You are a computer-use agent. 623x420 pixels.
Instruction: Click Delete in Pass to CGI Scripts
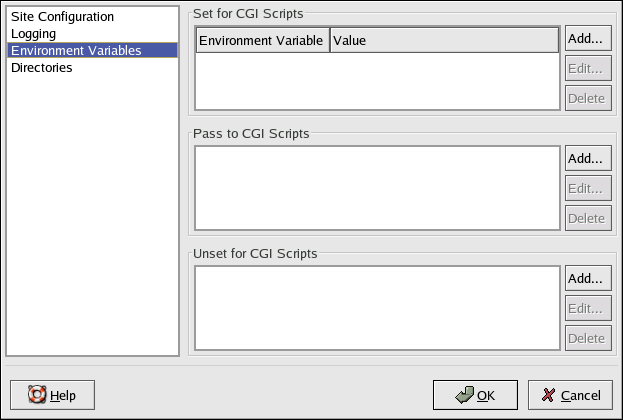click(x=588, y=218)
